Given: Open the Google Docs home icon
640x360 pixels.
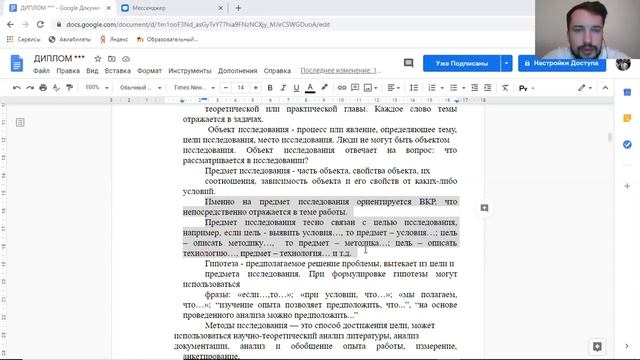Looking at the screenshot, I should pyautogui.click(x=17, y=64).
